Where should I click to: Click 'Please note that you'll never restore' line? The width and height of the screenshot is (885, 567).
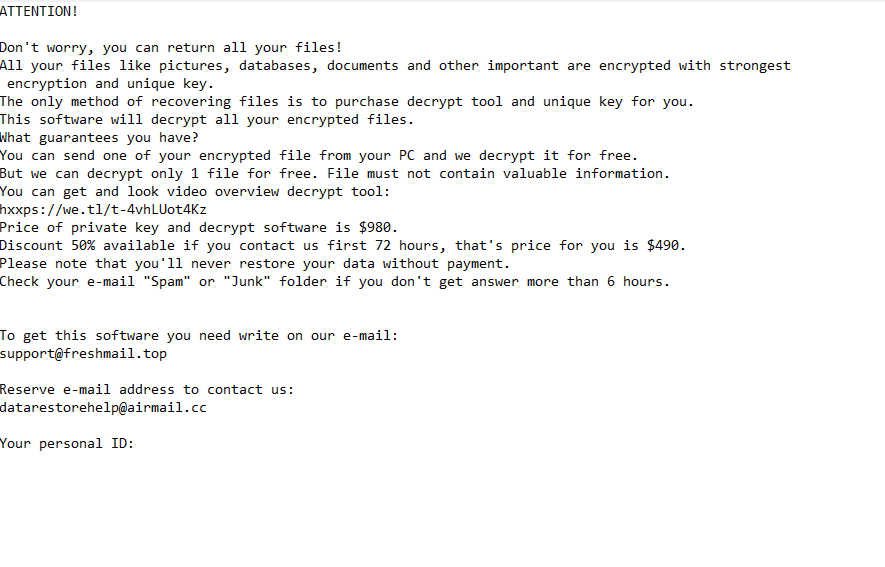pos(255,263)
